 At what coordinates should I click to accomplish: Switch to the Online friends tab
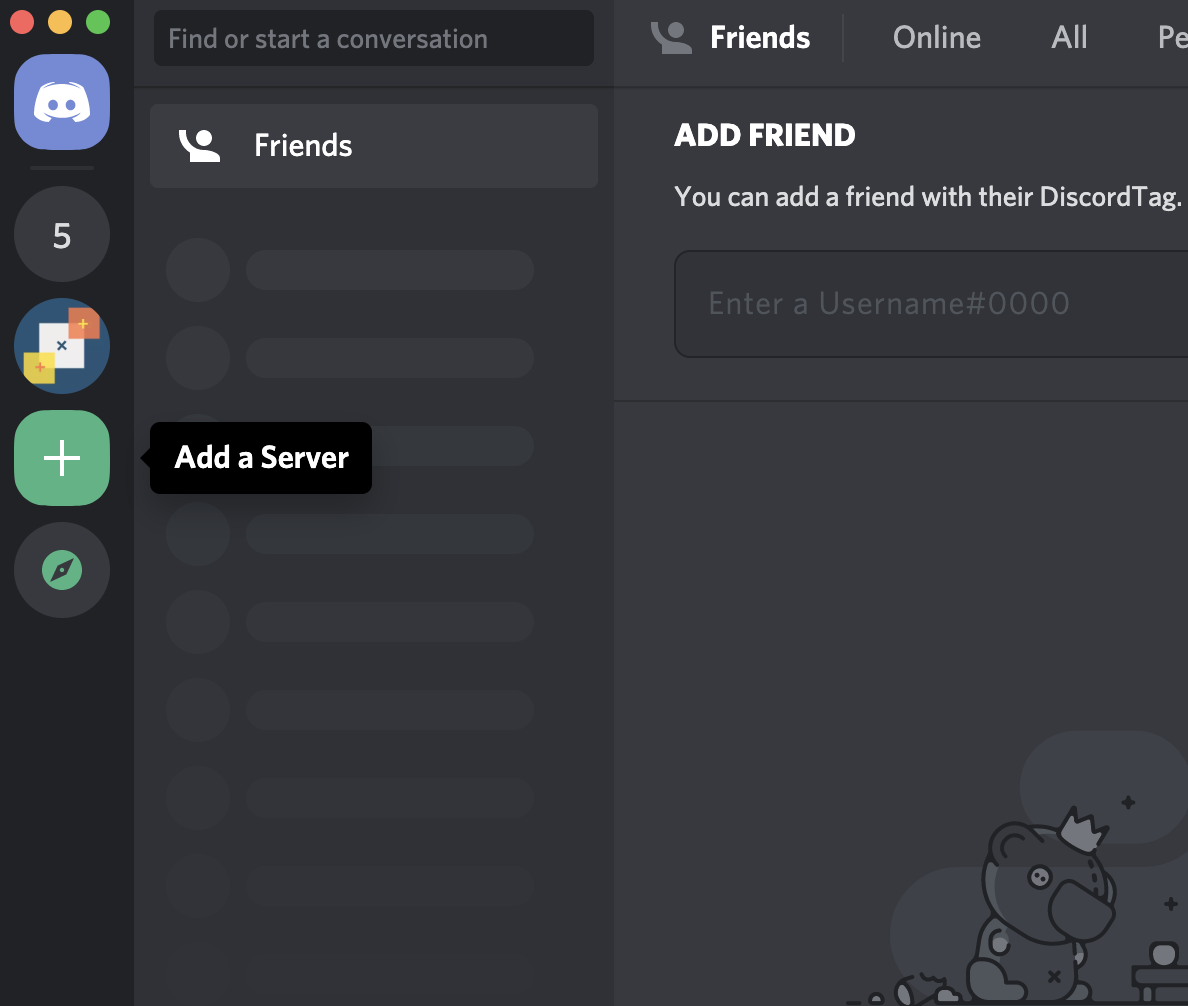[x=936, y=37]
